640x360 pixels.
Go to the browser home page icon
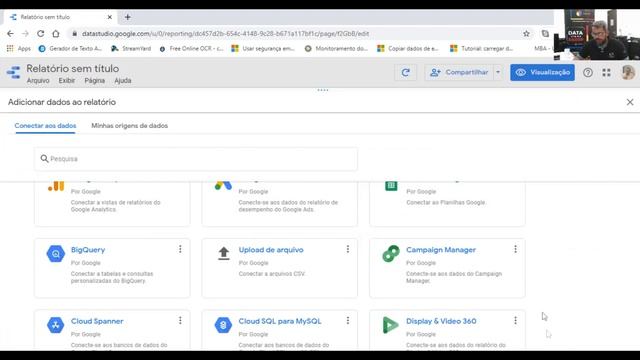56,33
